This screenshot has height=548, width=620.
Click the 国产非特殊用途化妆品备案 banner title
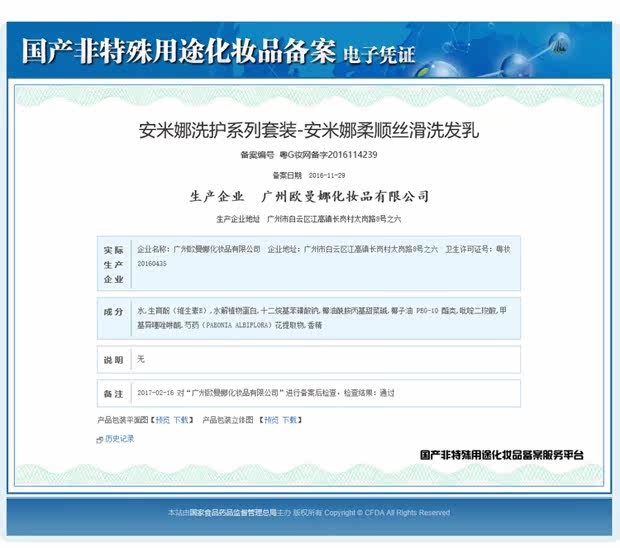pos(178,51)
